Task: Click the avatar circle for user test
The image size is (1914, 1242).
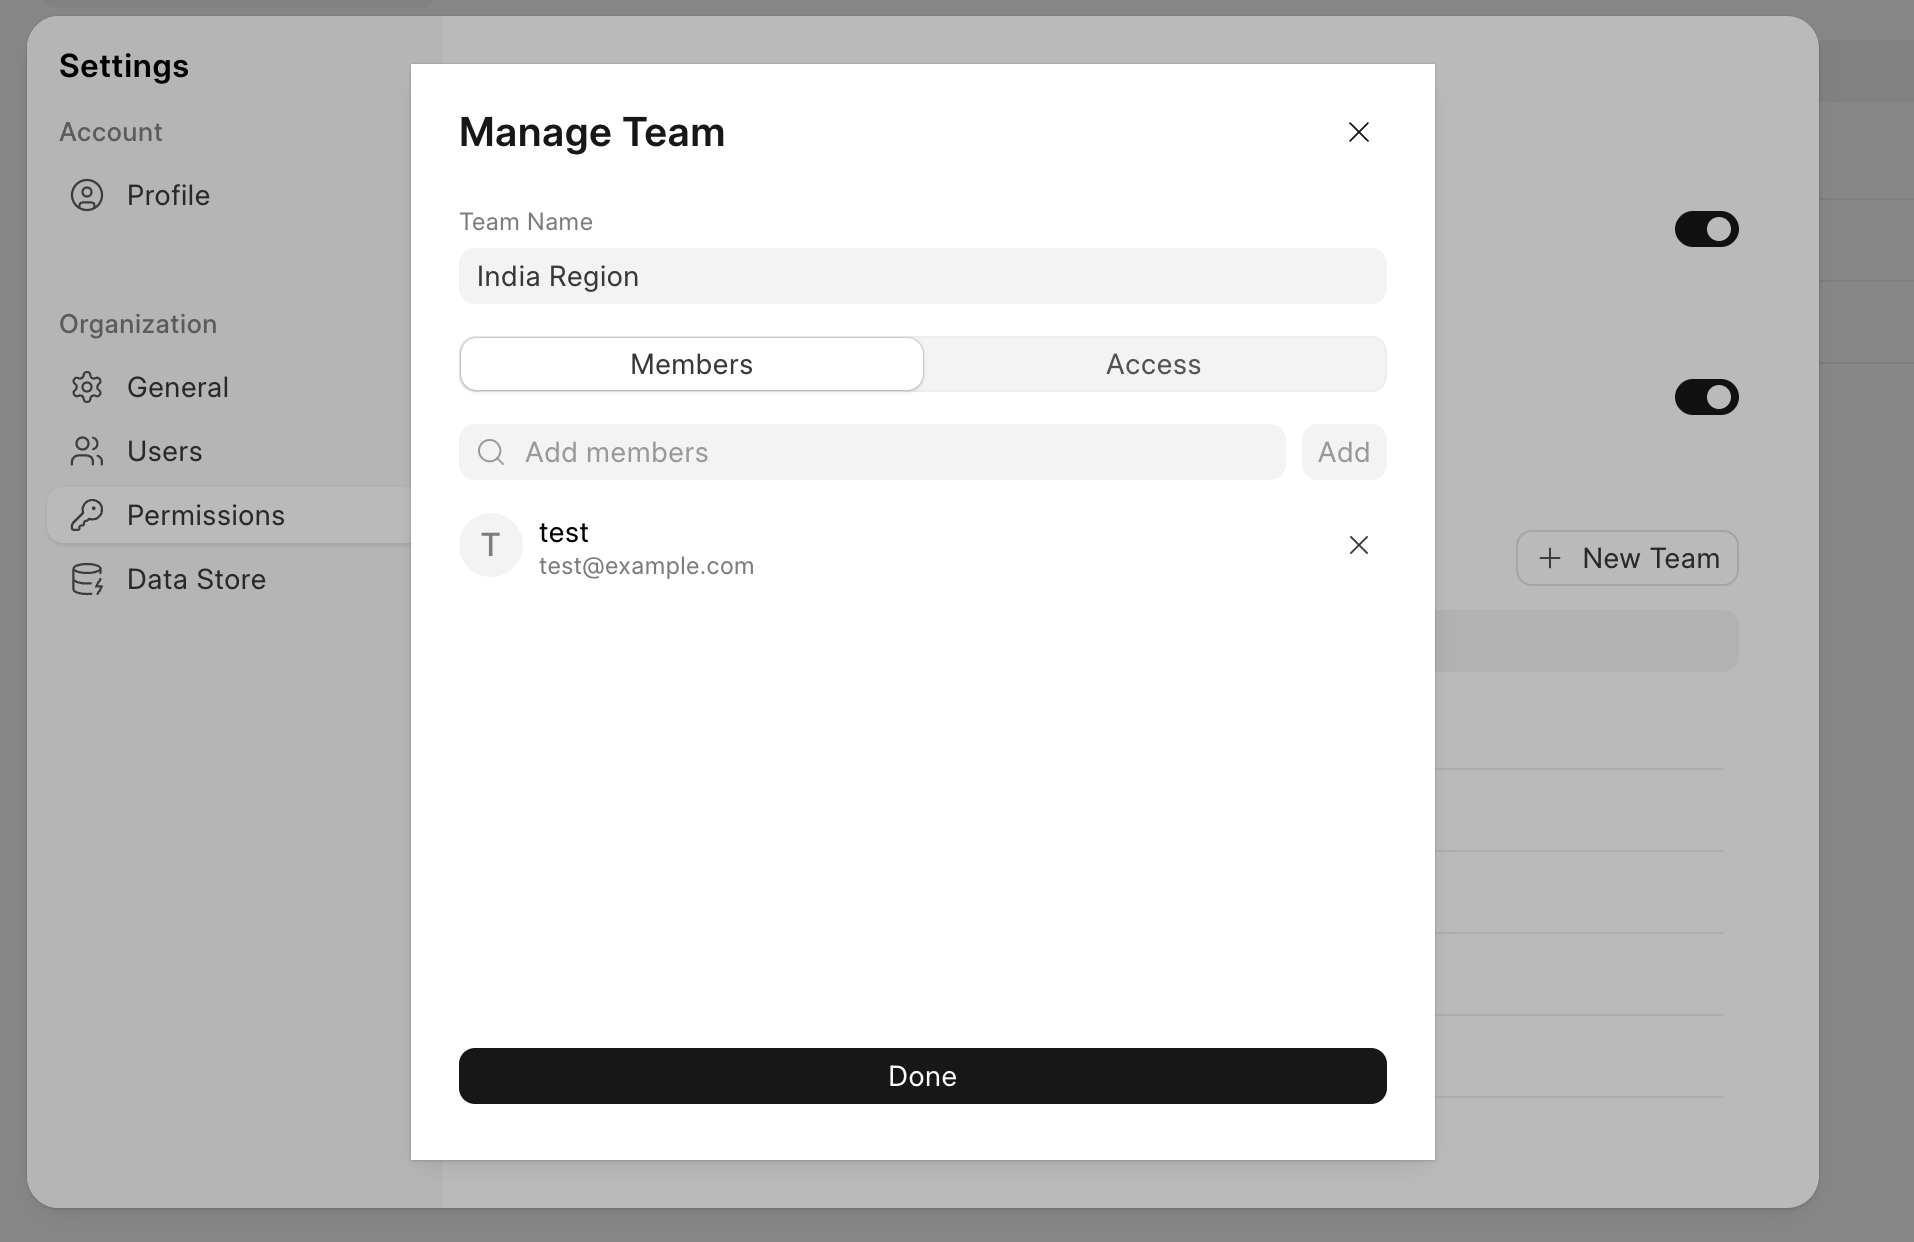Action: [490, 545]
